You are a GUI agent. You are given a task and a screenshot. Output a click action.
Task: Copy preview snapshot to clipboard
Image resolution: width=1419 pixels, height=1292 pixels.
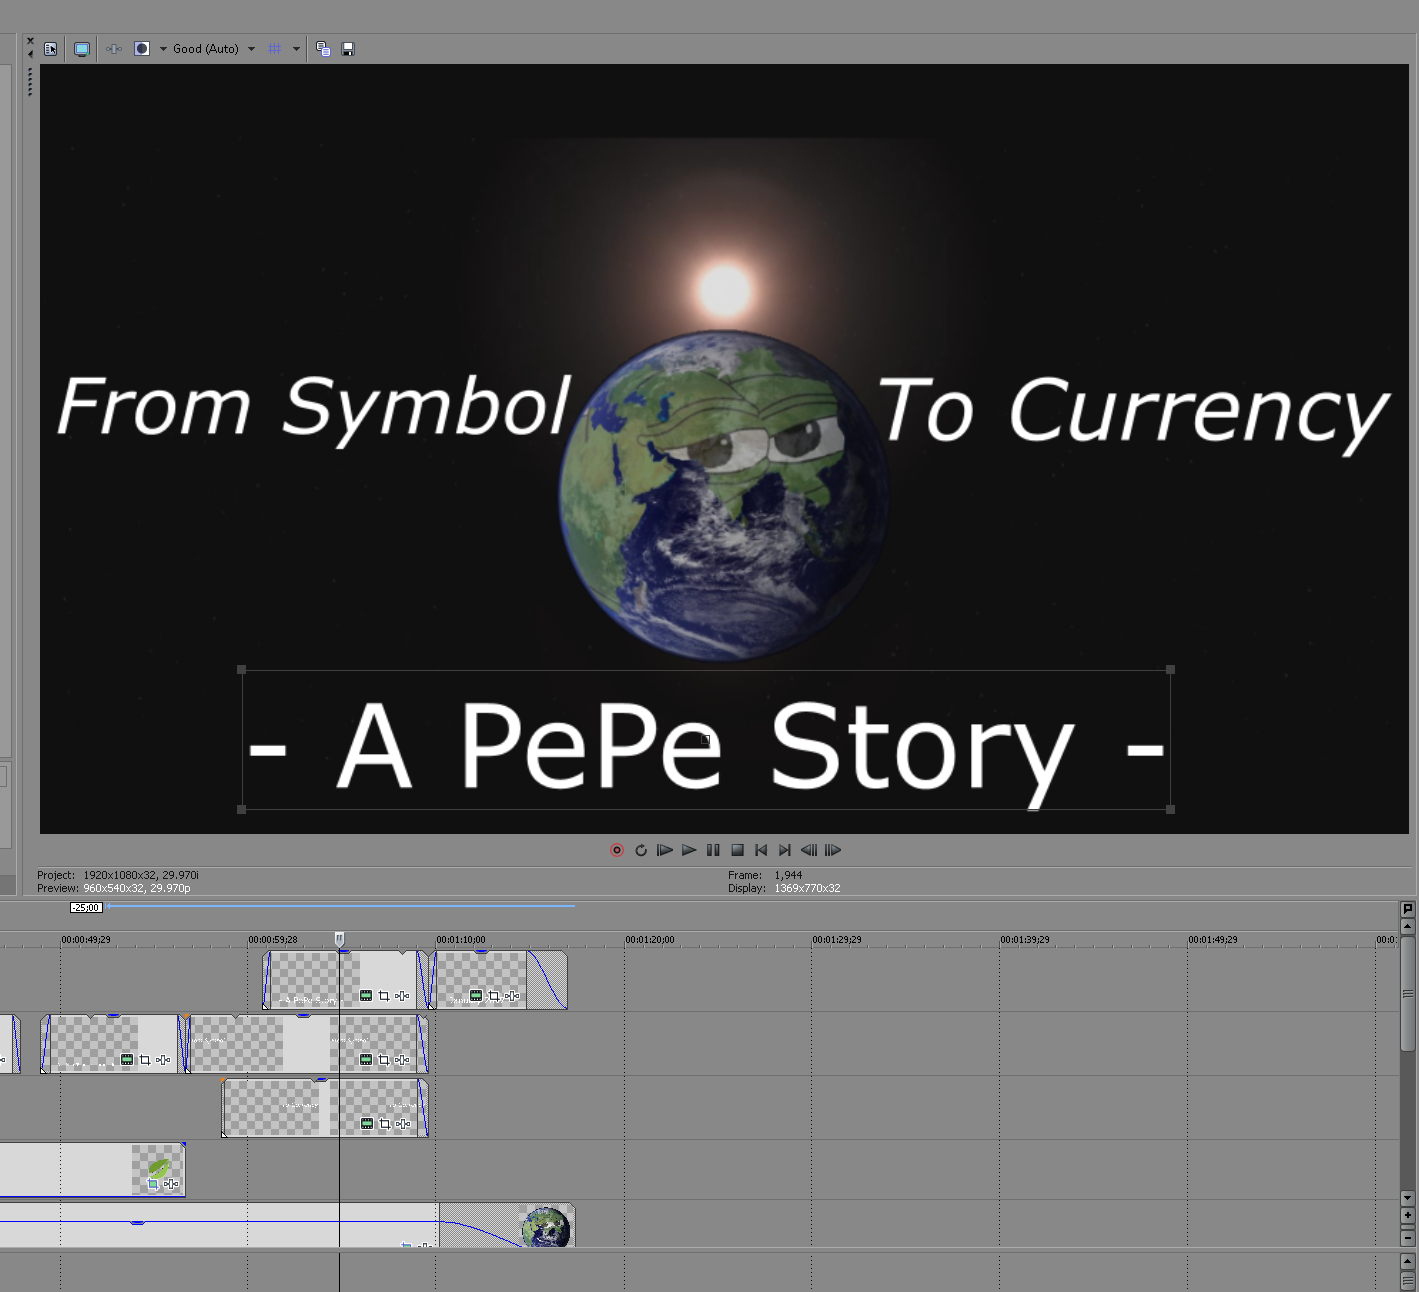pos(323,49)
